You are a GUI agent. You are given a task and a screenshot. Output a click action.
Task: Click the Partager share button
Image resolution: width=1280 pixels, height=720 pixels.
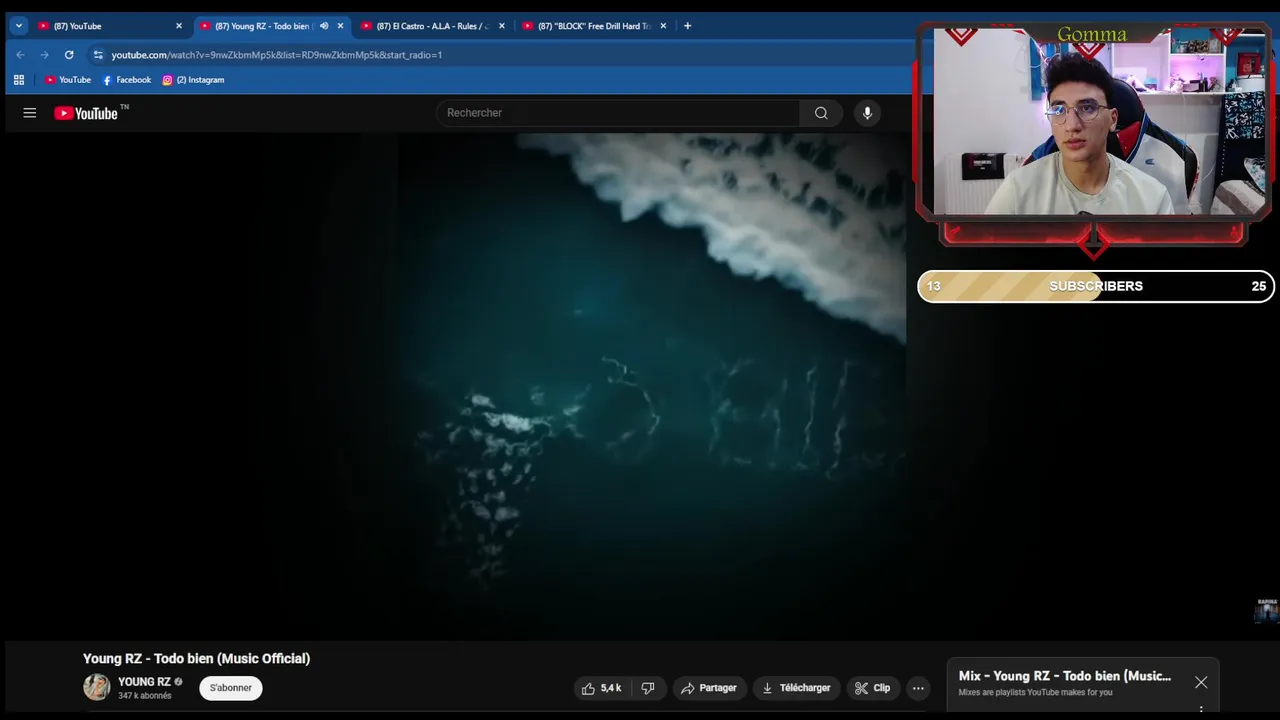click(709, 688)
